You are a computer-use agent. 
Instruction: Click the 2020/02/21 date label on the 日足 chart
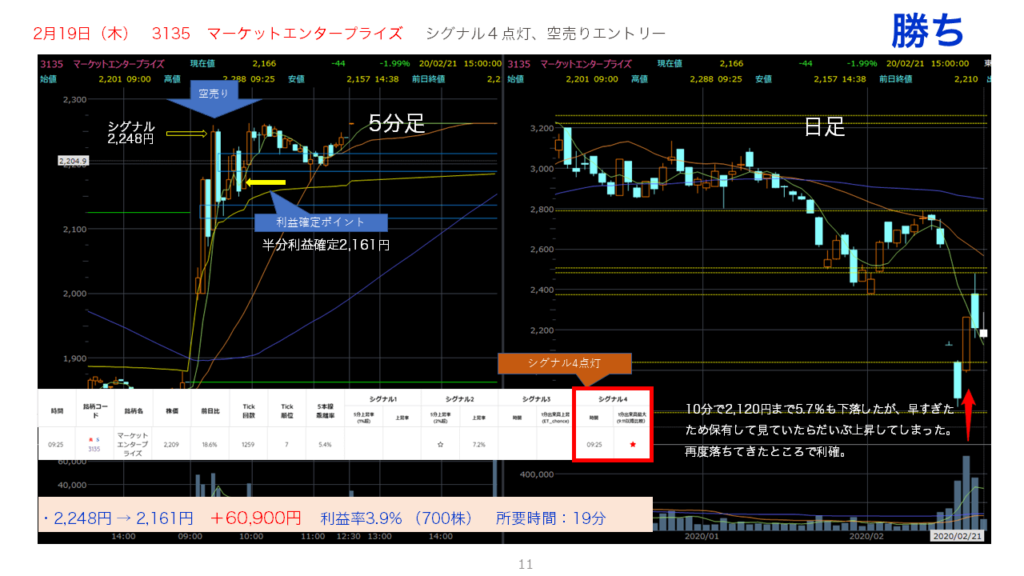(x=957, y=536)
